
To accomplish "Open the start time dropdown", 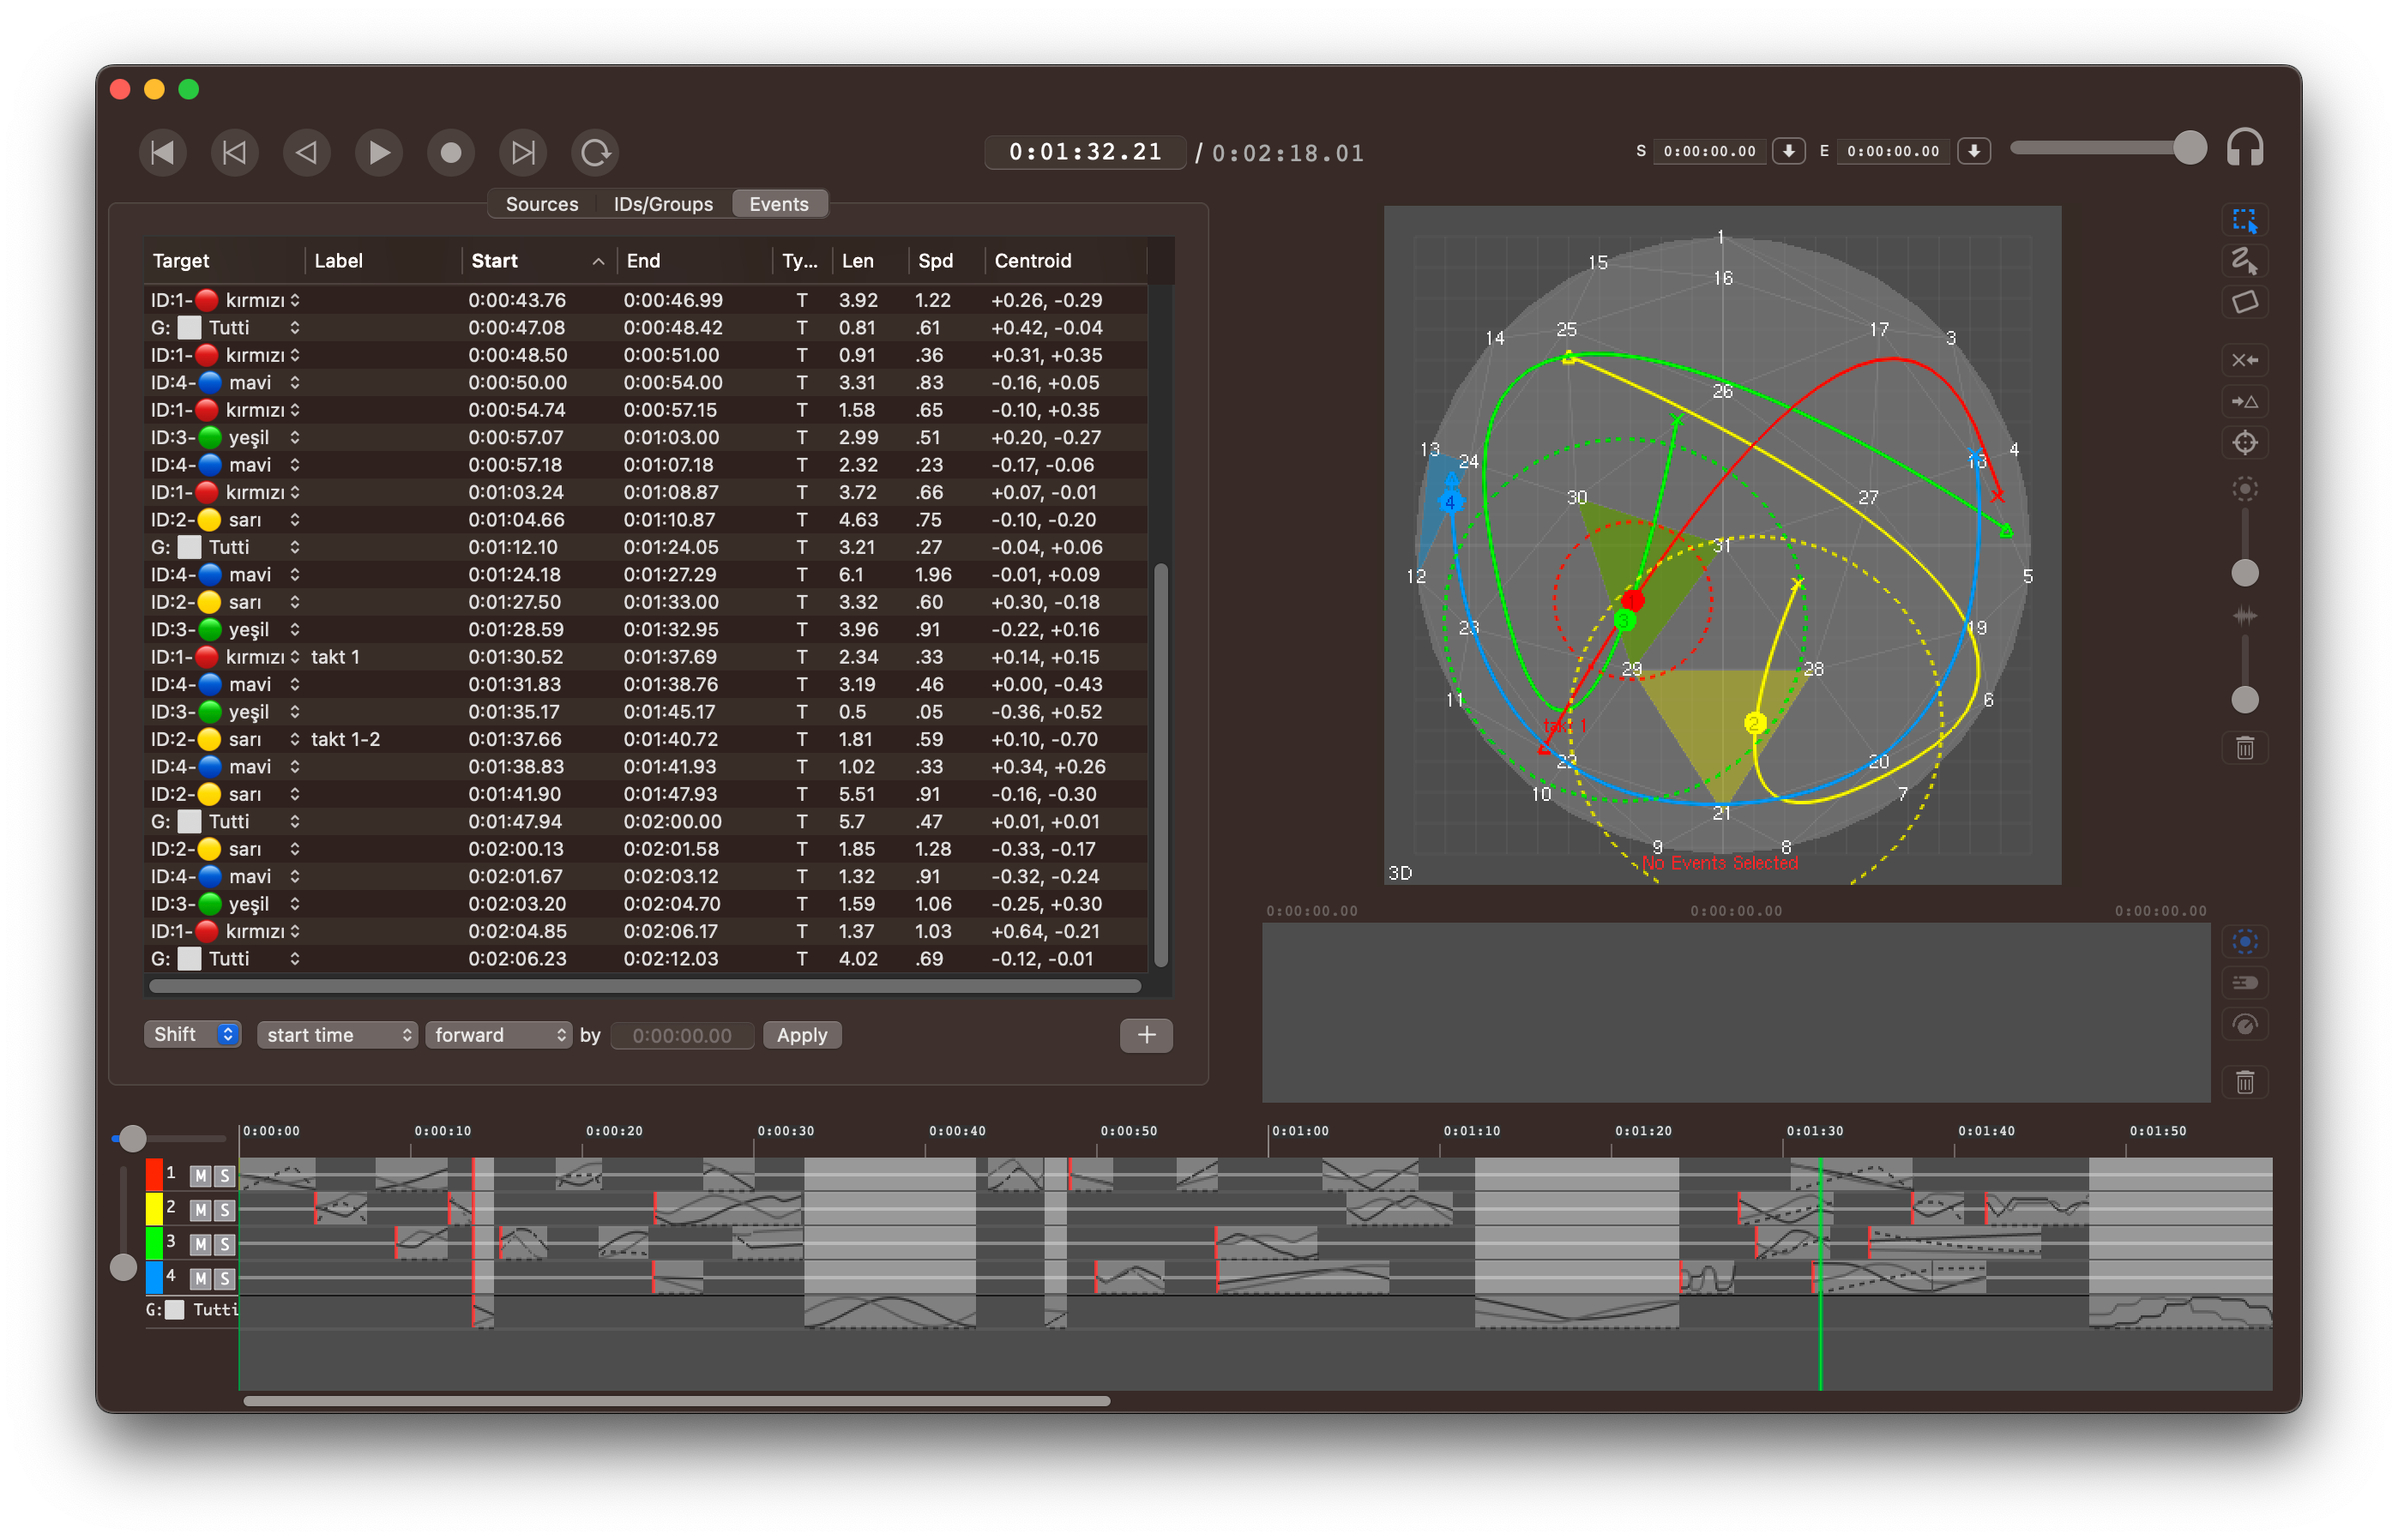I will [336, 1035].
